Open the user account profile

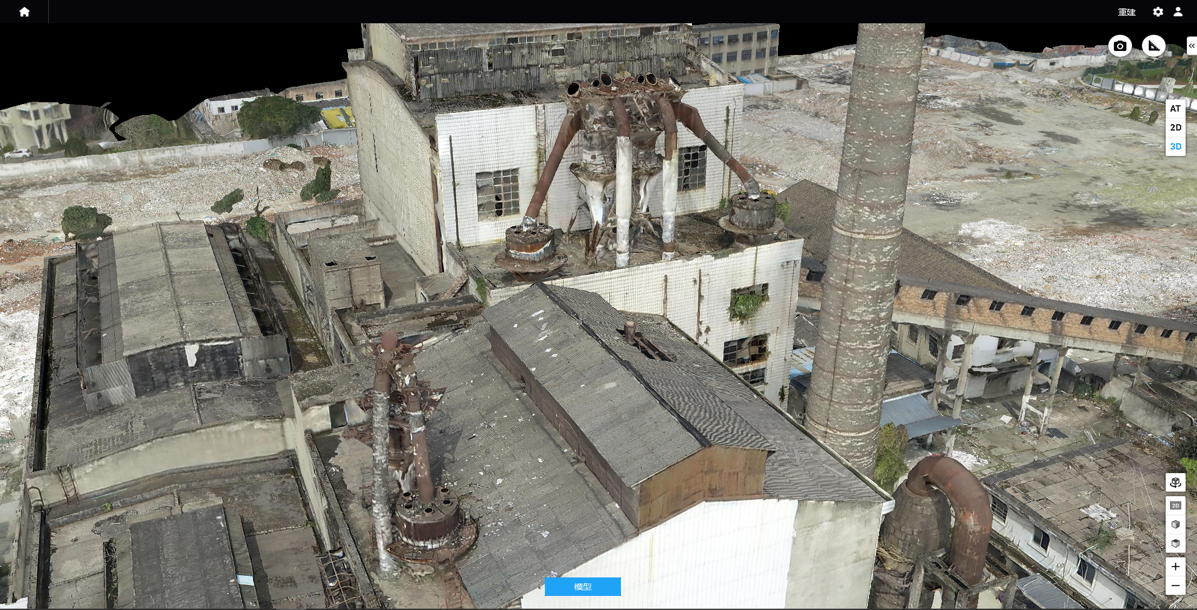tap(1178, 12)
